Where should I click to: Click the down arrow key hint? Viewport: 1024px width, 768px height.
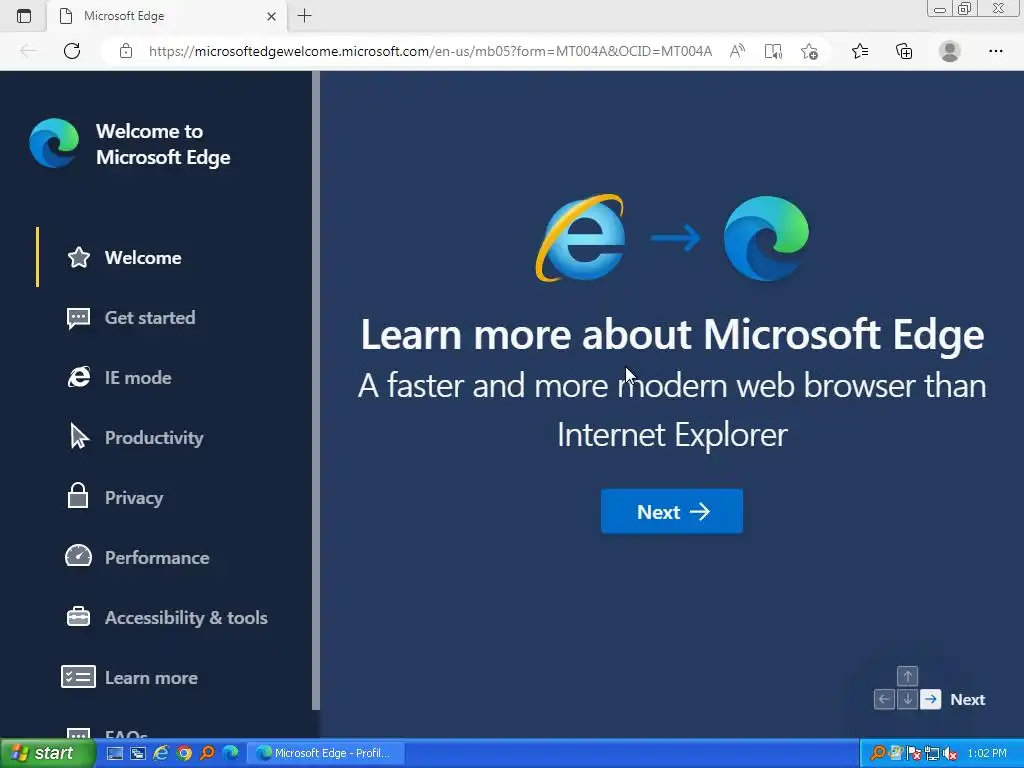(x=907, y=699)
